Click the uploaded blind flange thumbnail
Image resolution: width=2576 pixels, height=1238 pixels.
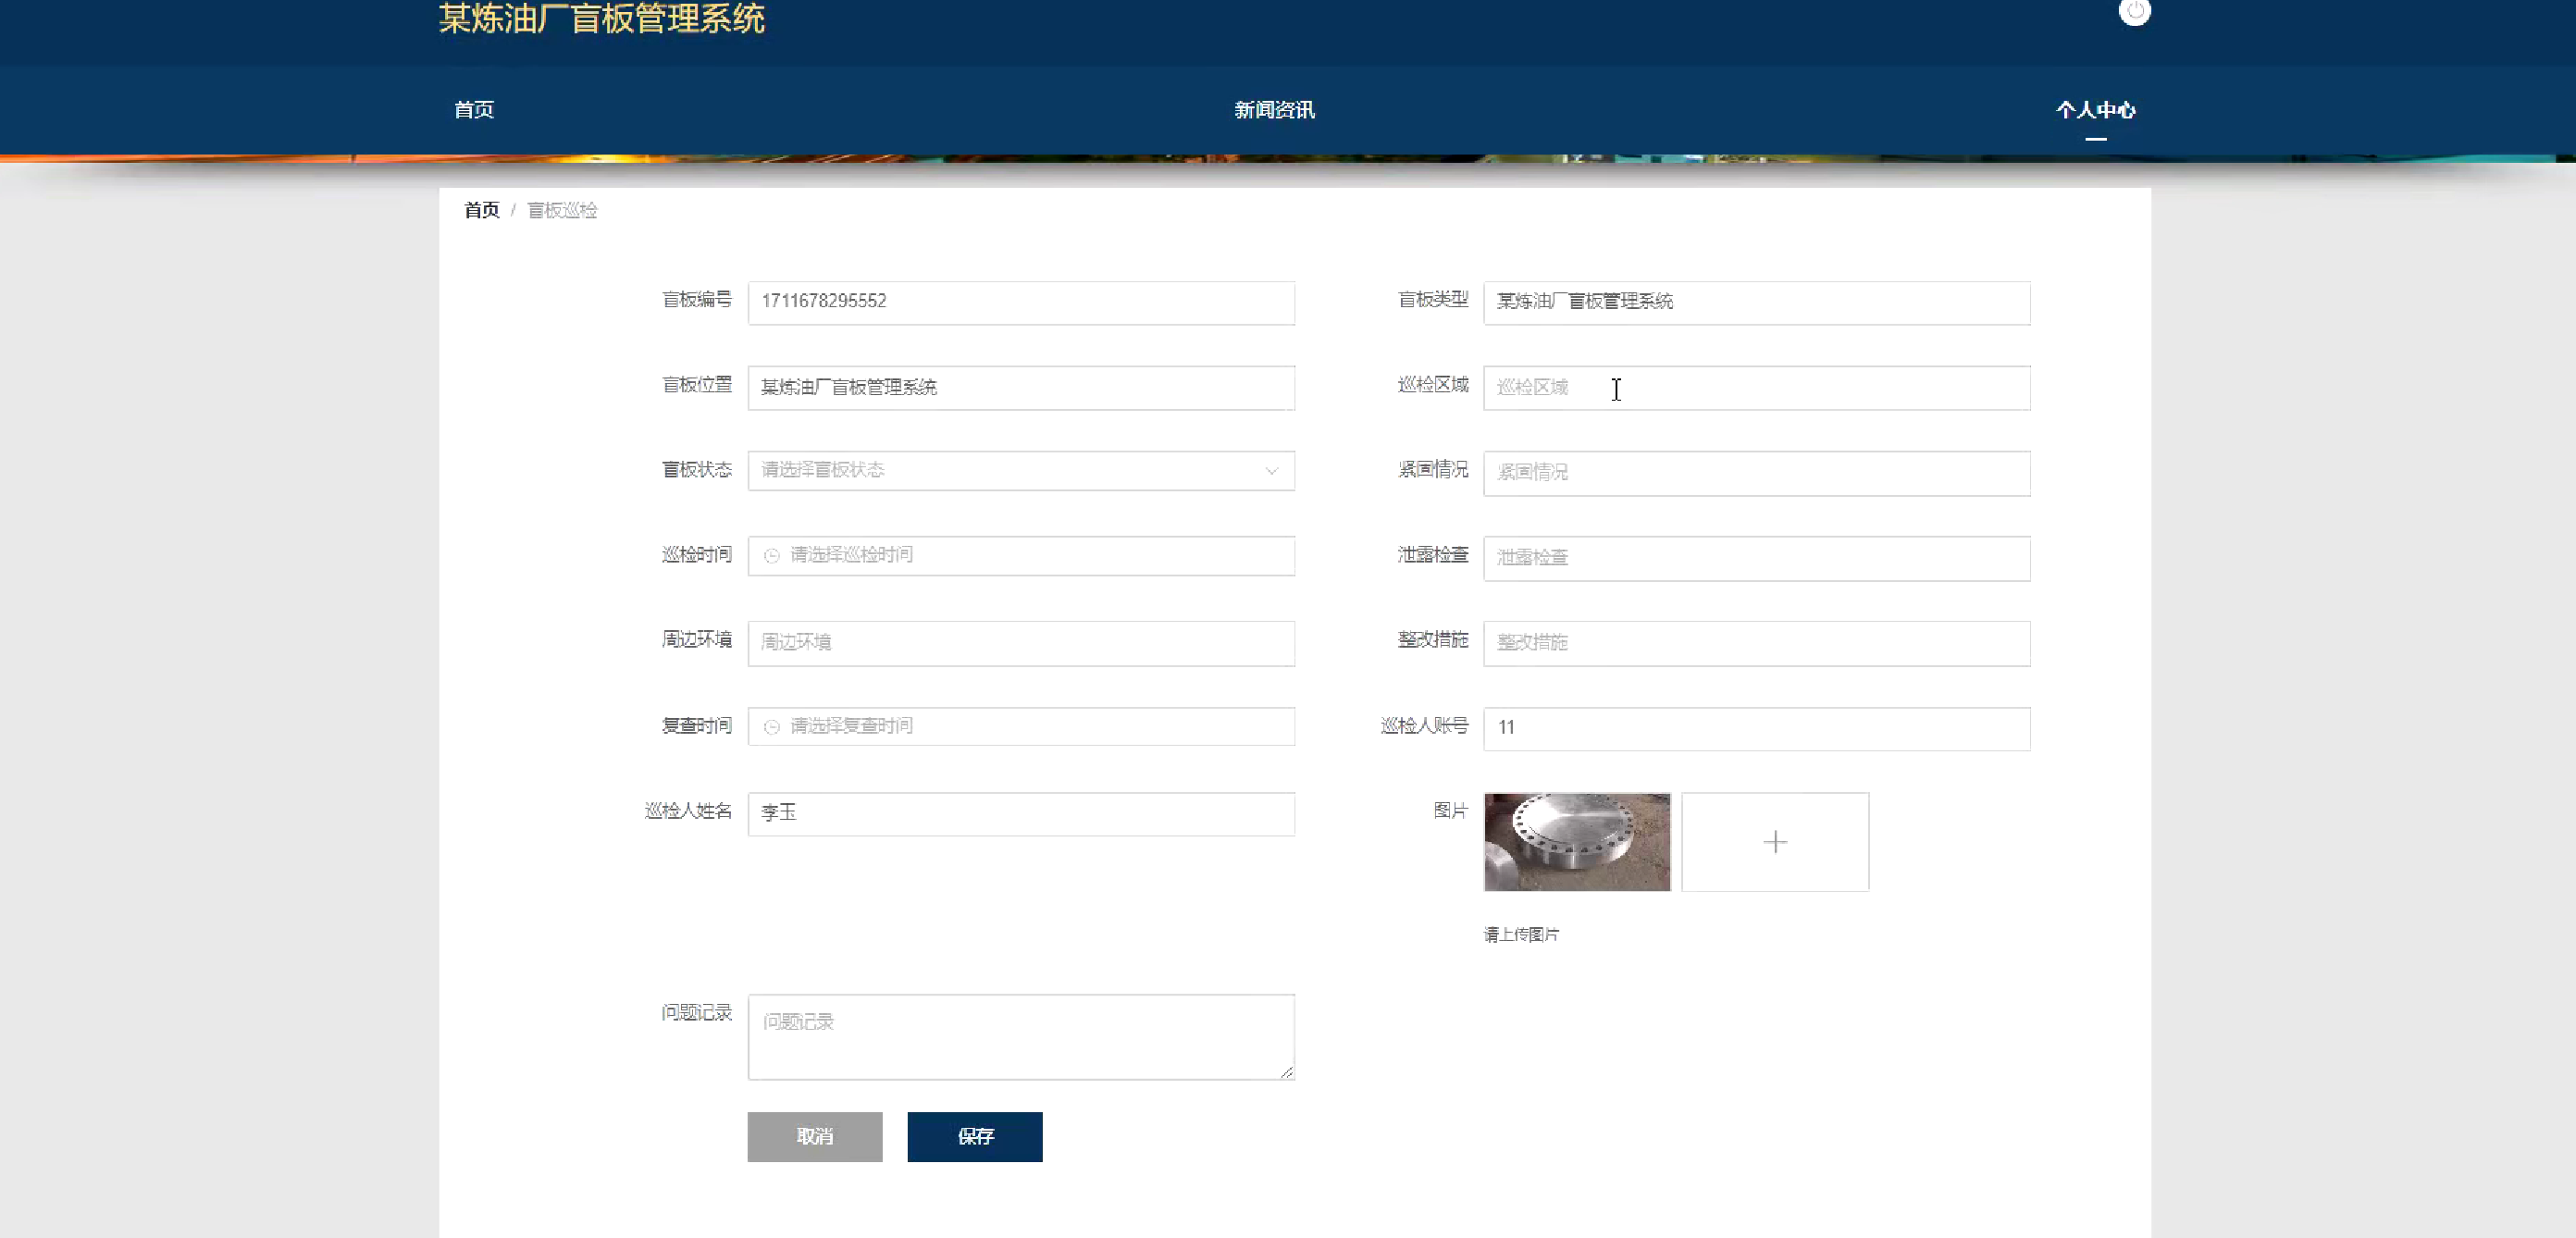coord(1576,842)
